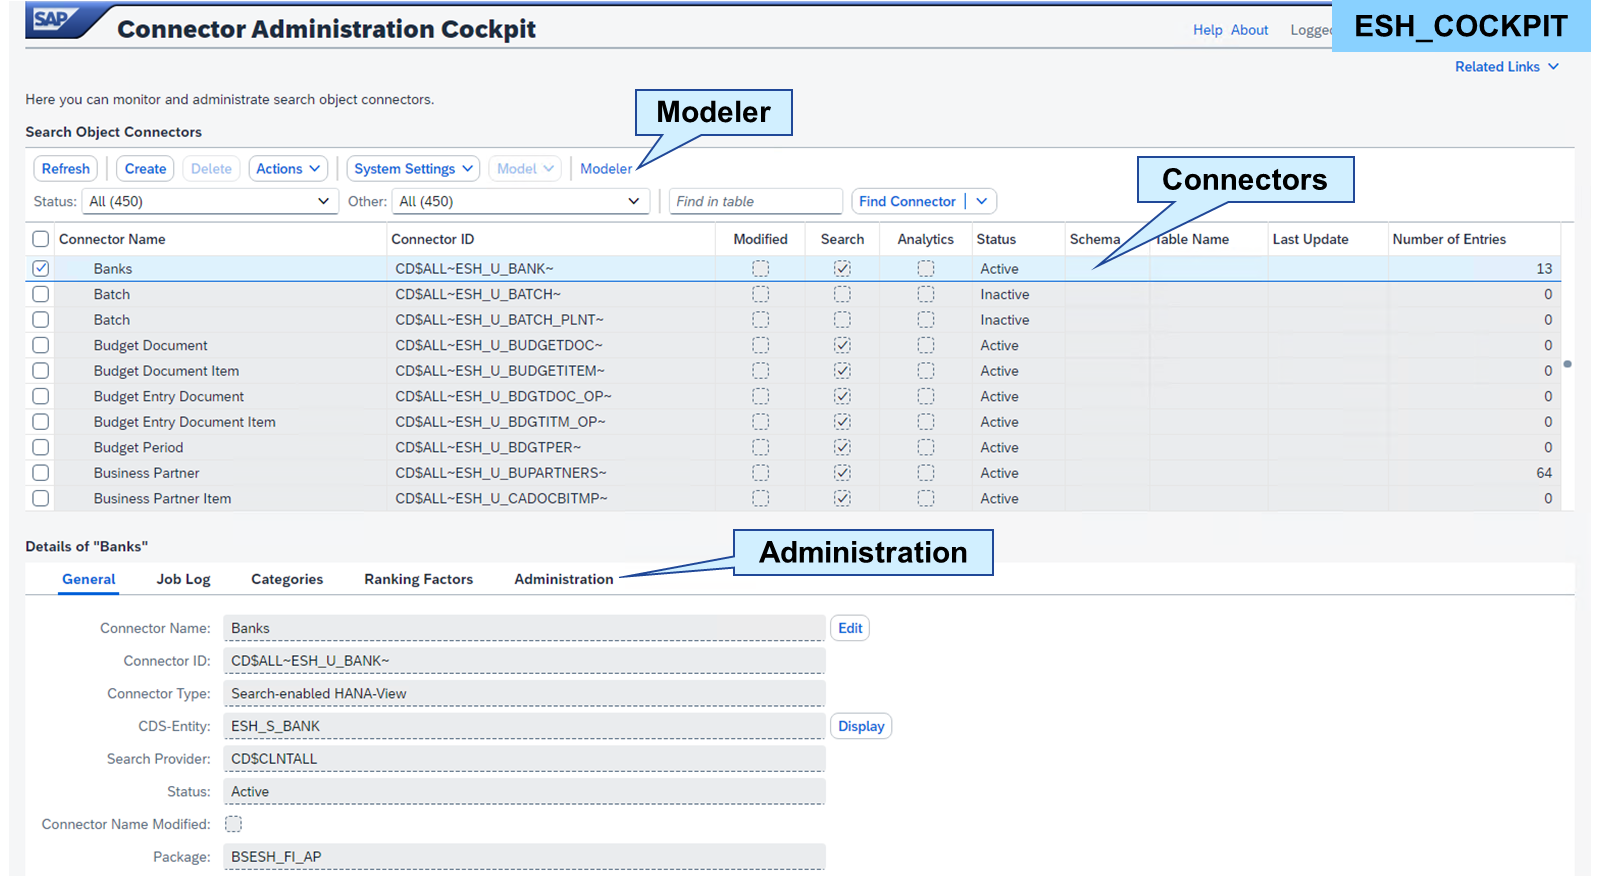
Task: Sort by the Status column header
Action: [x=996, y=239]
